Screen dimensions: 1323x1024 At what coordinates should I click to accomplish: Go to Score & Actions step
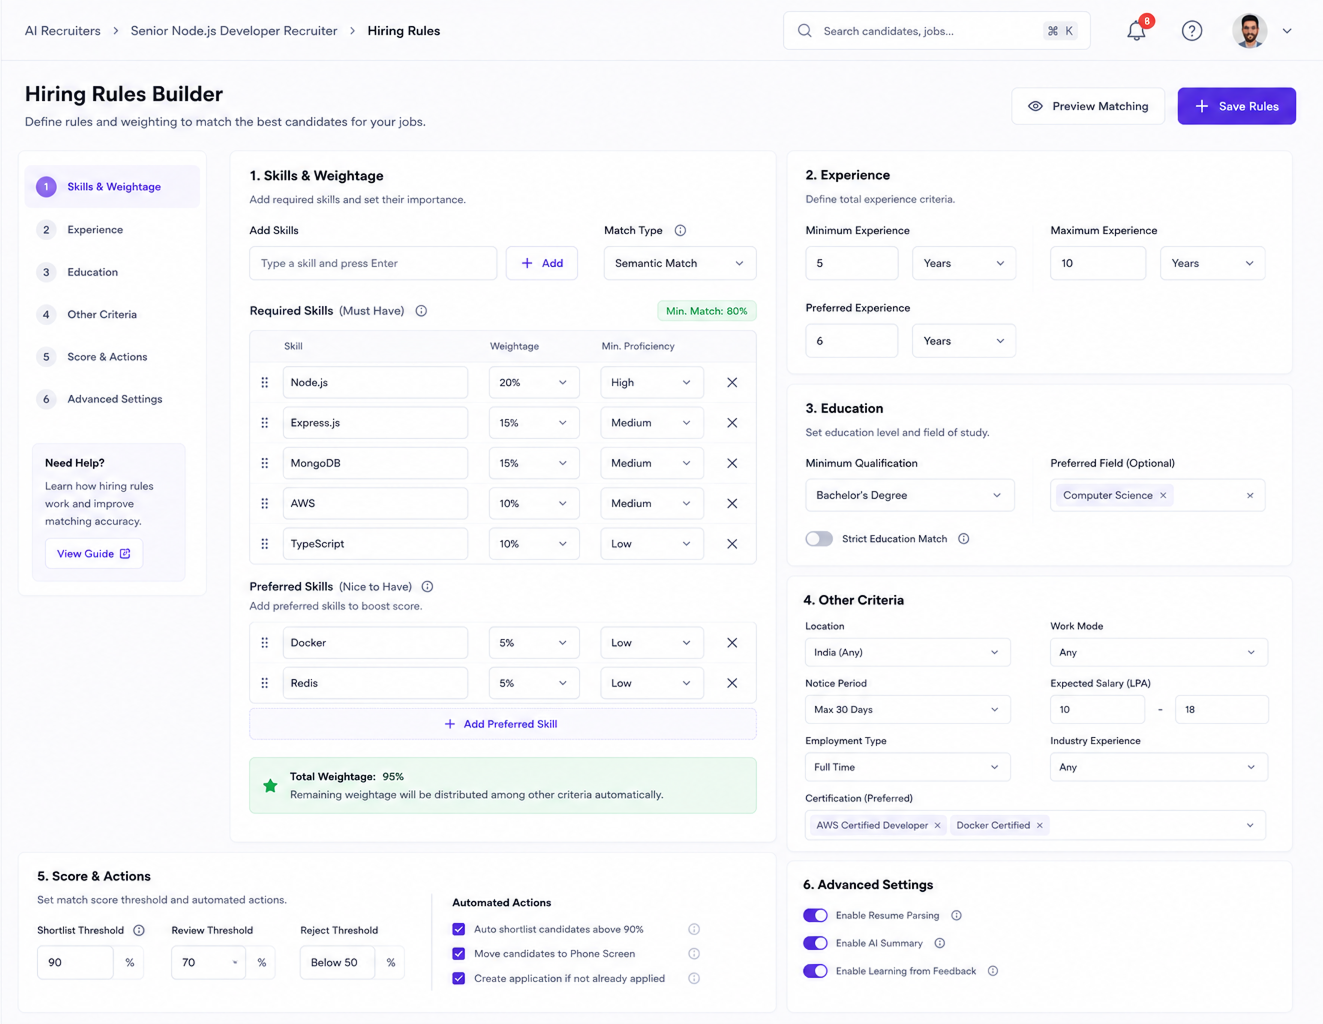112,357
